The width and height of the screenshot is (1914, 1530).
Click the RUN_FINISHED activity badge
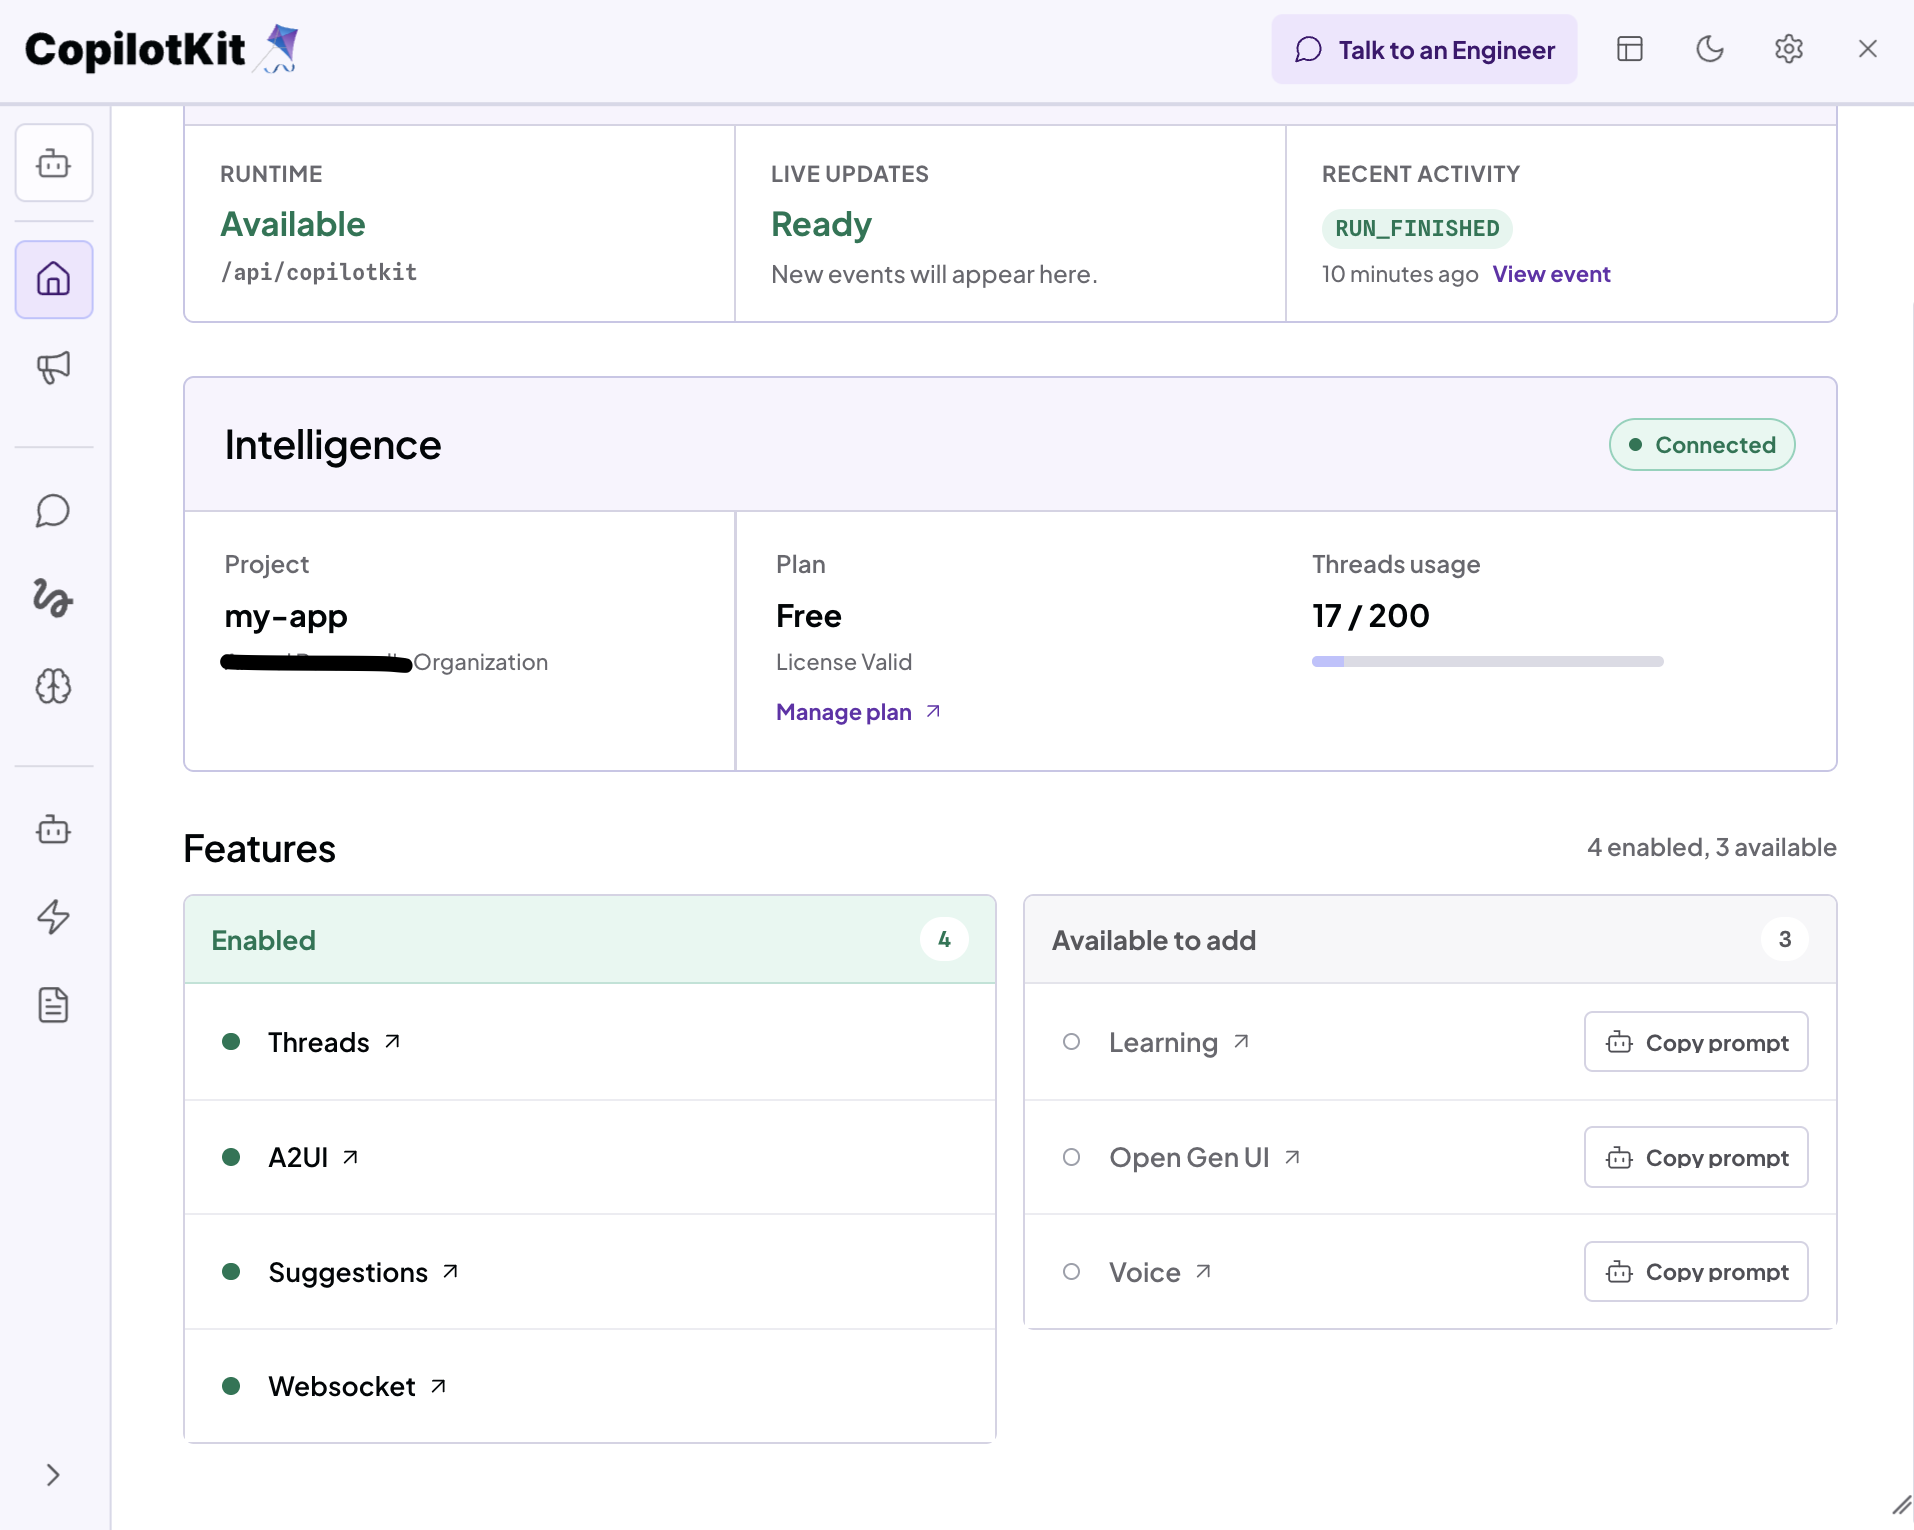pyautogui.click(x=1417, y=228)
